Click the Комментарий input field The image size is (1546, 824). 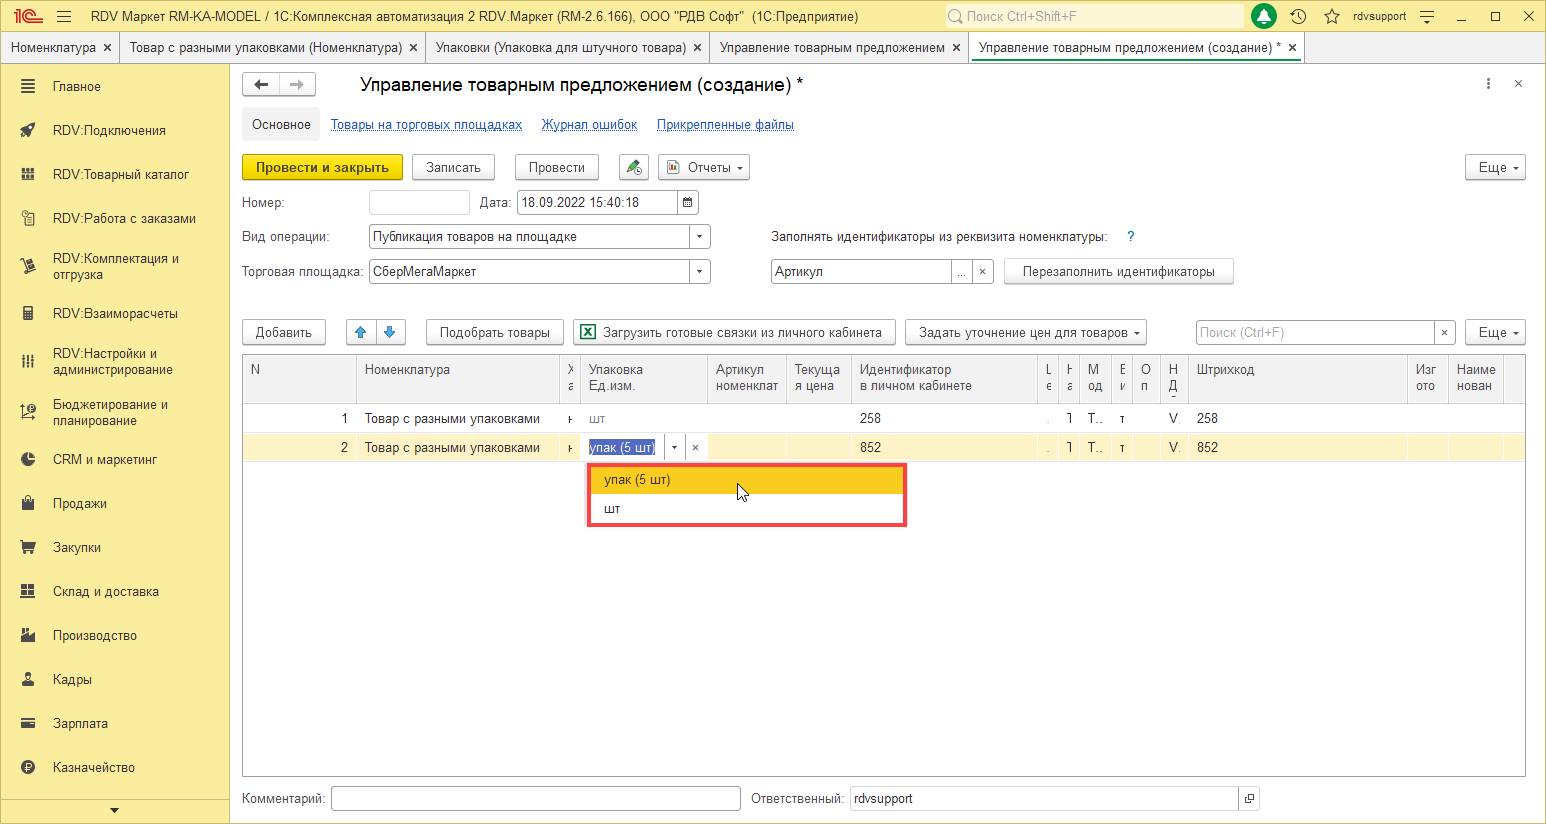click(x=535, y=799)
